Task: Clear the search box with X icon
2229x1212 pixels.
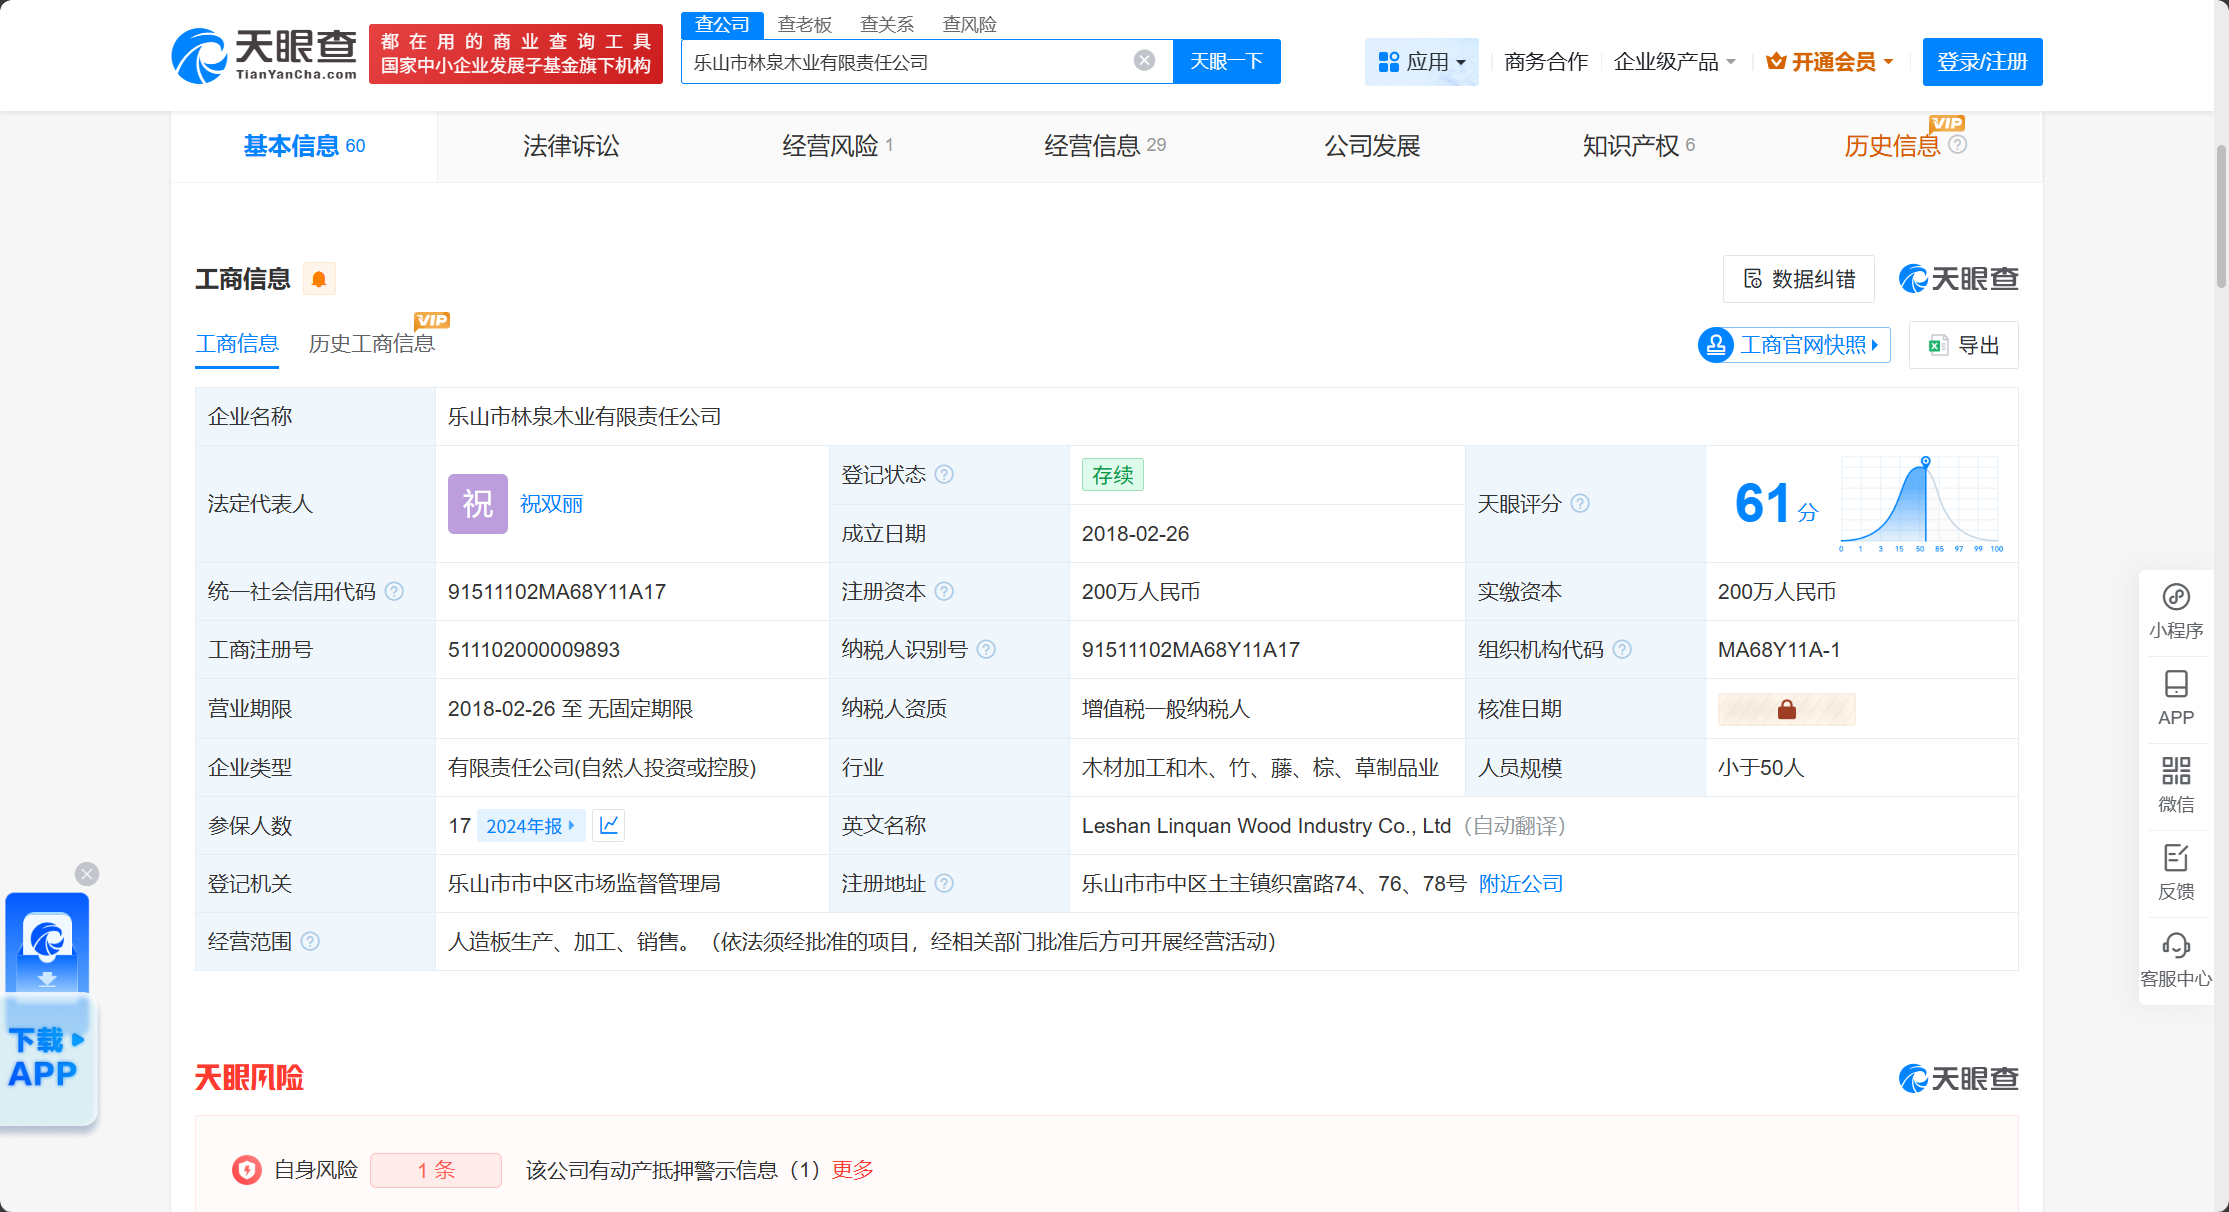Action: click(1144, 61)
